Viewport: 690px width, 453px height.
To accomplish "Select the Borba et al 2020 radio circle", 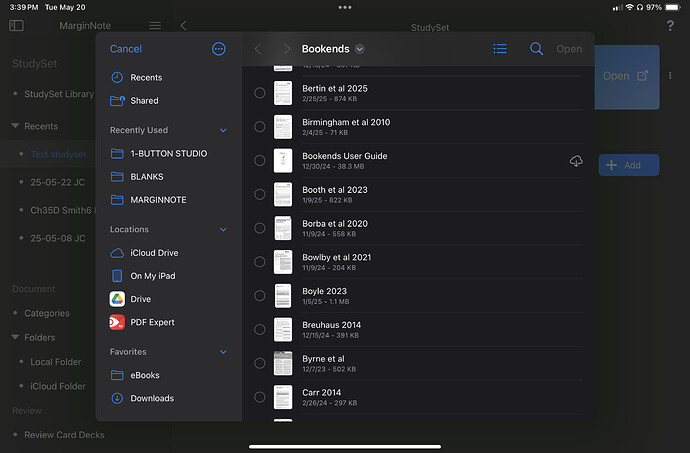I will [x=260, y=228].
